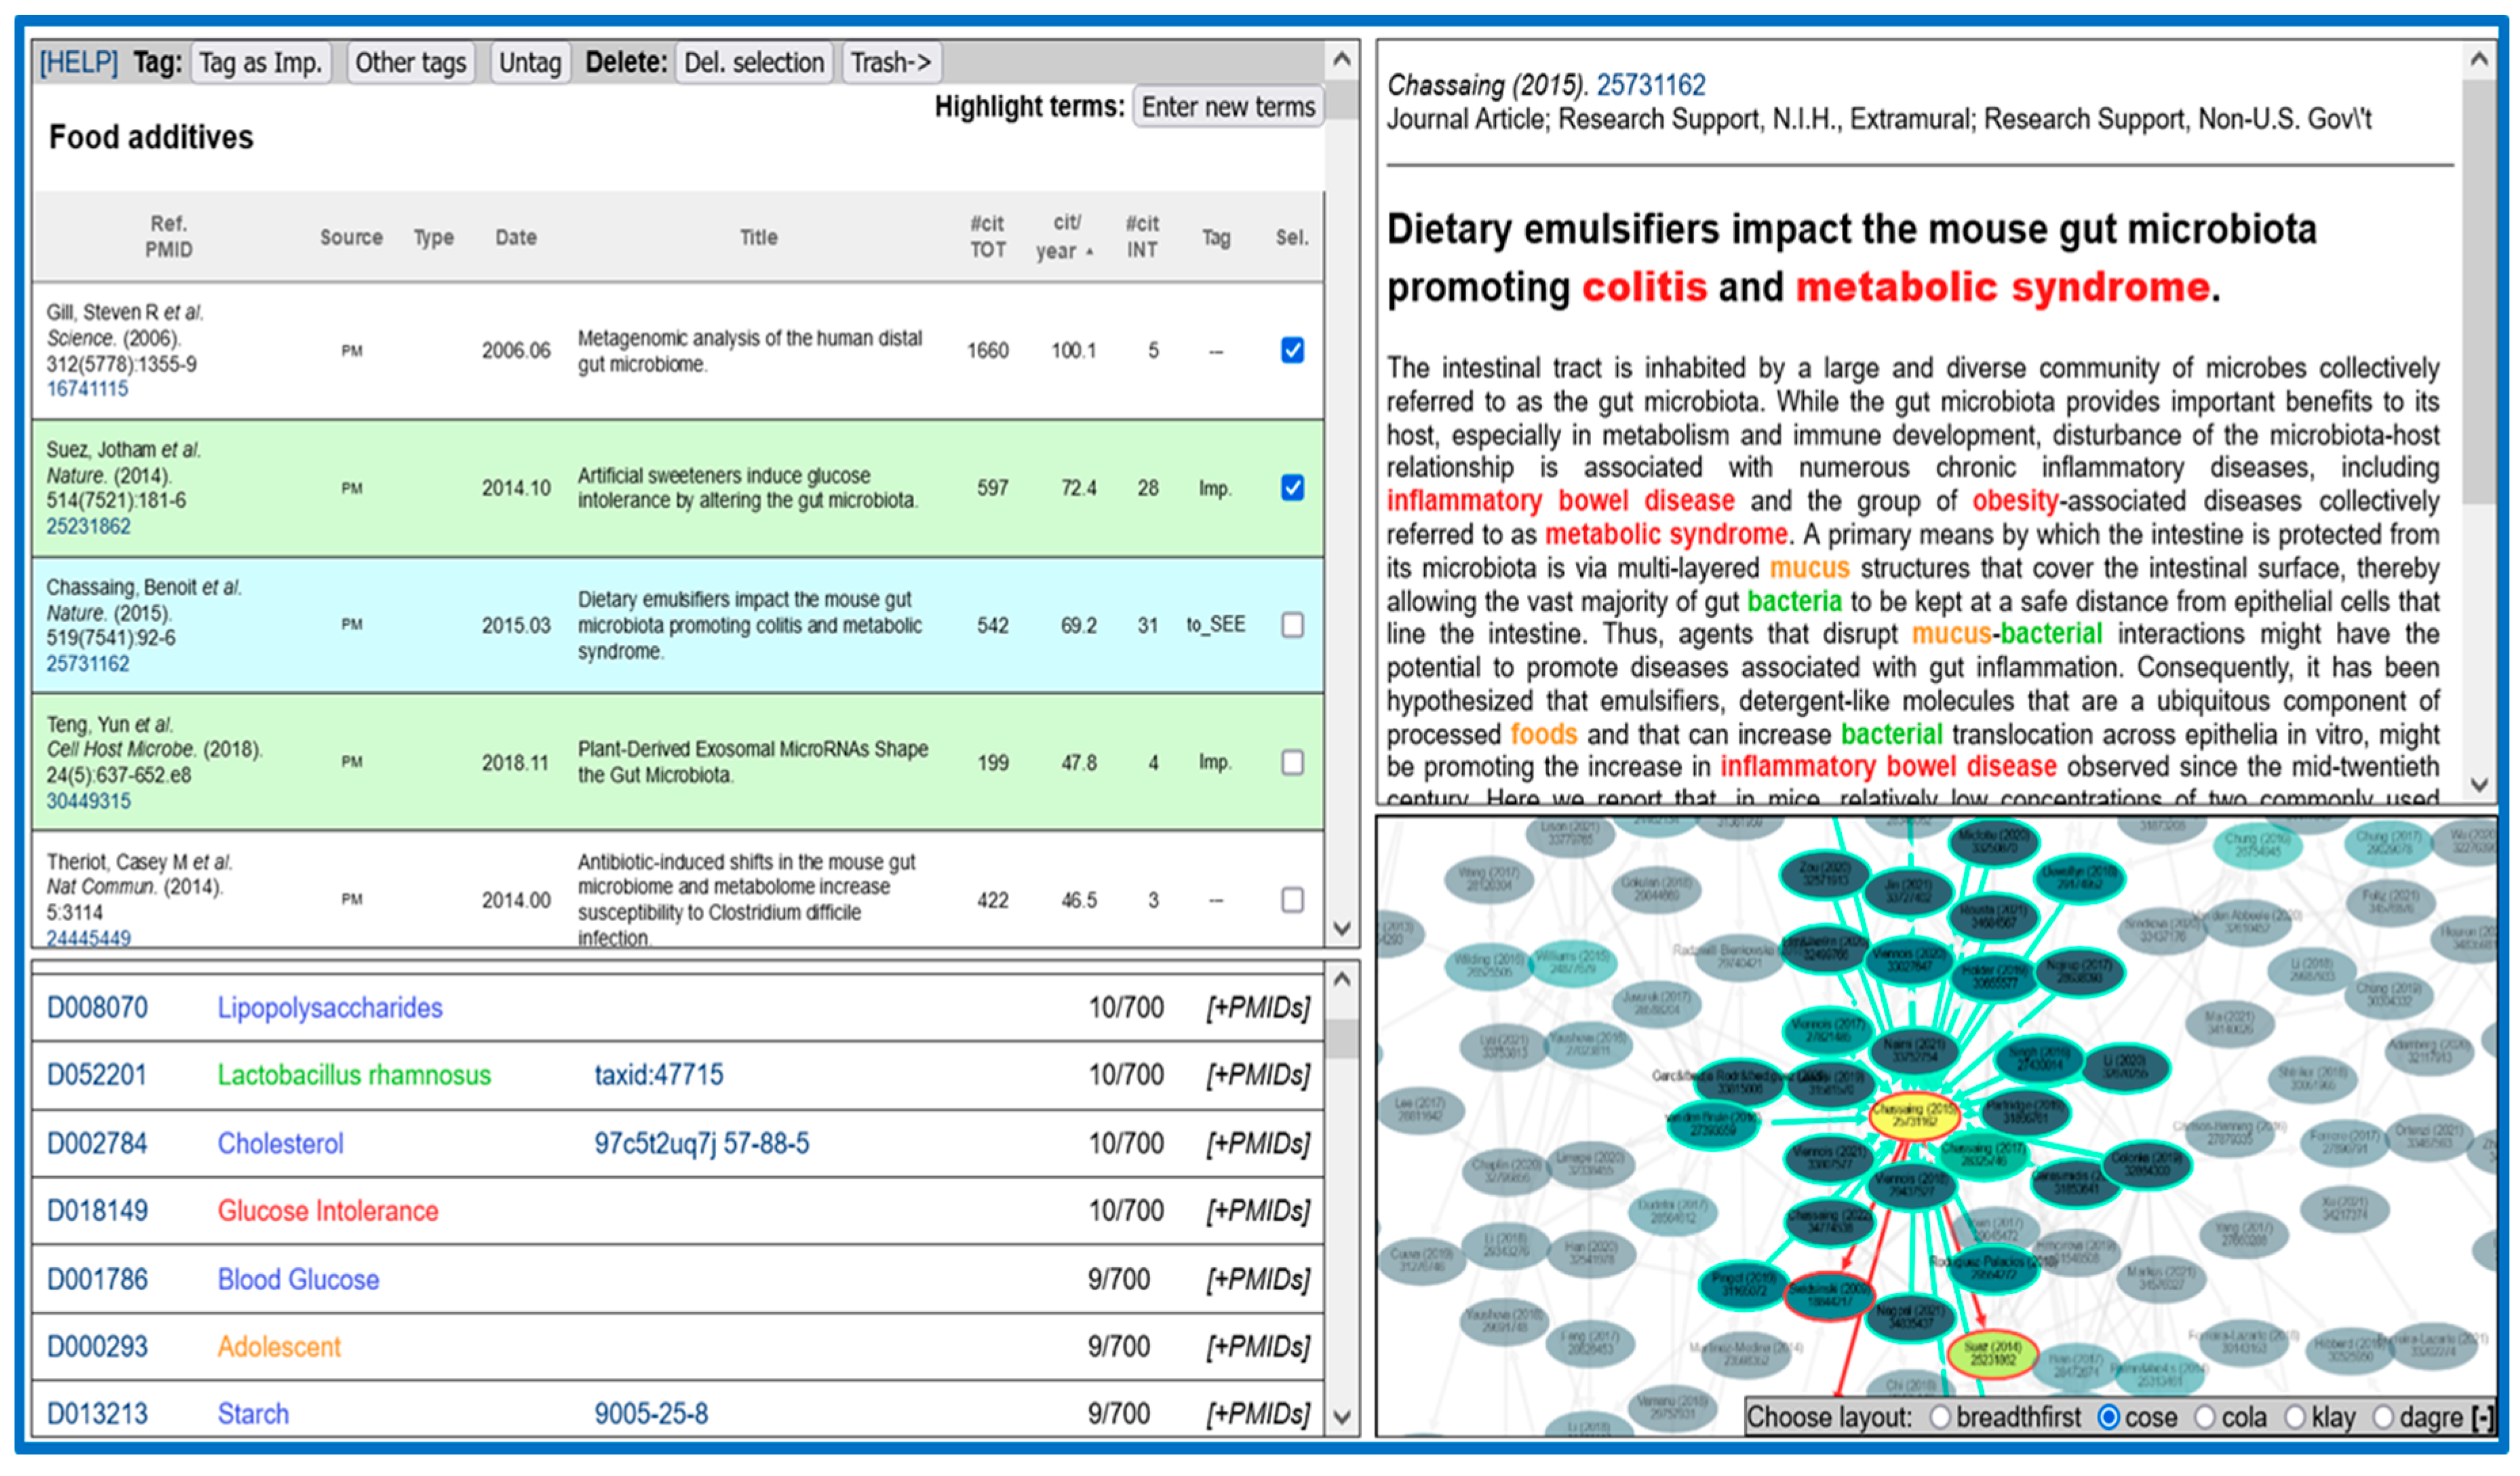This screenshot has height=1476, width=2520.
Task: Open descriptor D018149 Glucose Intolerance
Action: point(98,1210)
